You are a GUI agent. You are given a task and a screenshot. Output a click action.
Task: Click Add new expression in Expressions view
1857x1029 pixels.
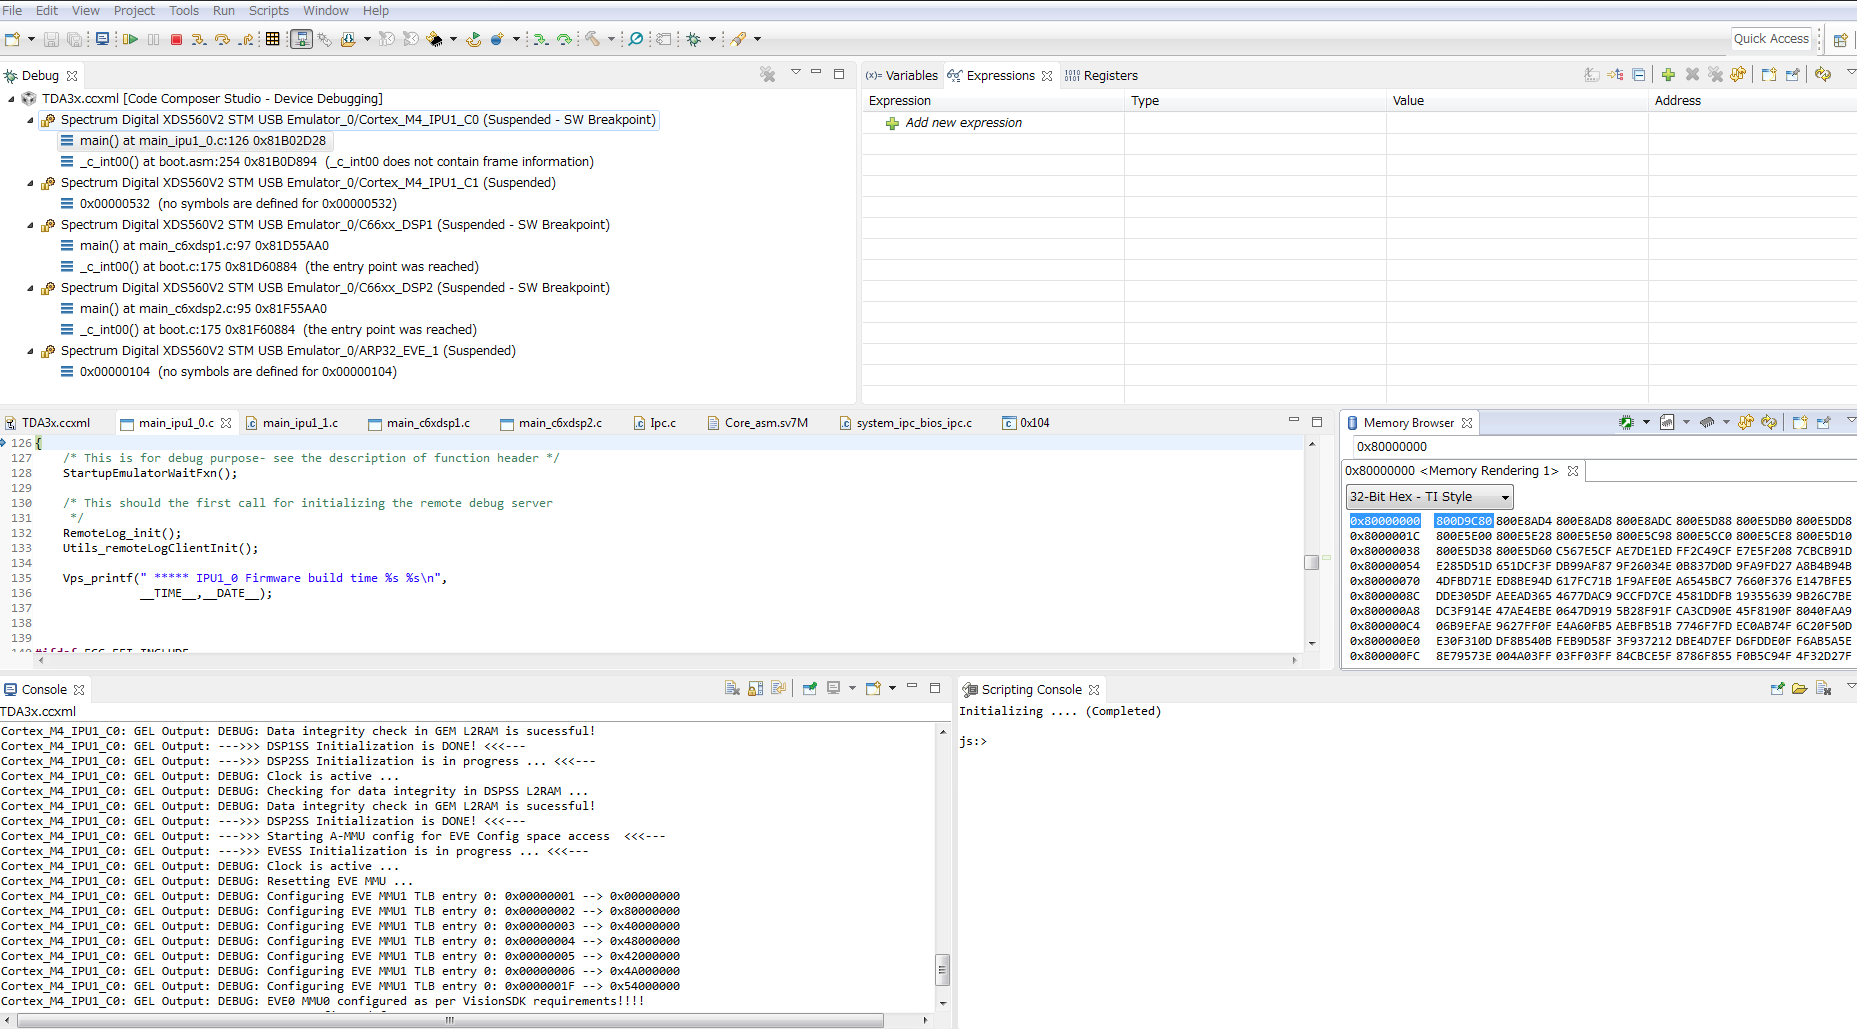click(963, 122)
